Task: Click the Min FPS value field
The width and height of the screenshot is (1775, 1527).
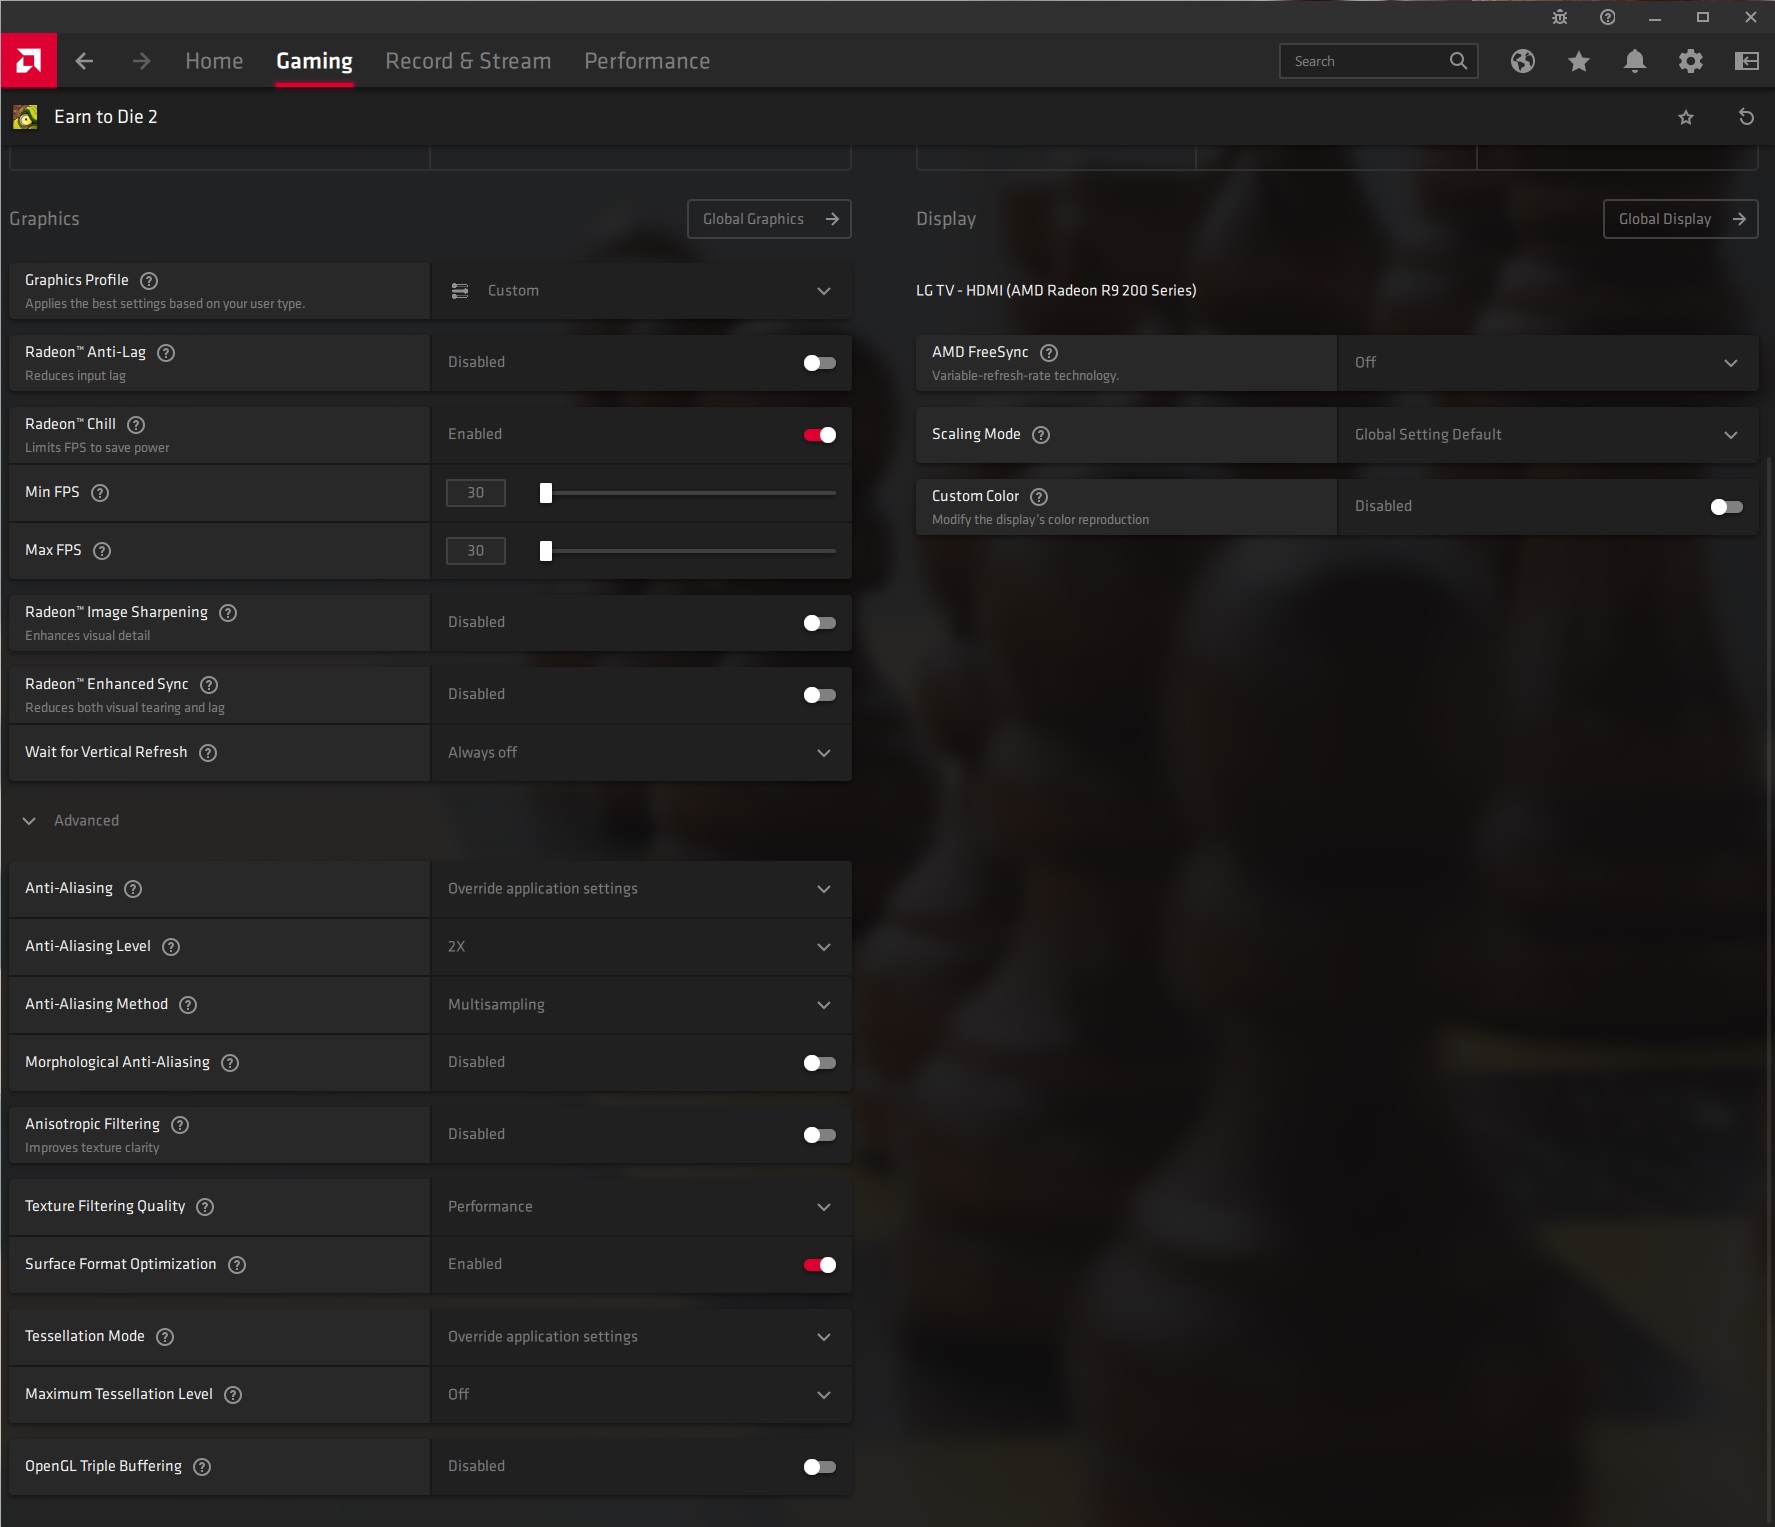Action: (476, 493)
